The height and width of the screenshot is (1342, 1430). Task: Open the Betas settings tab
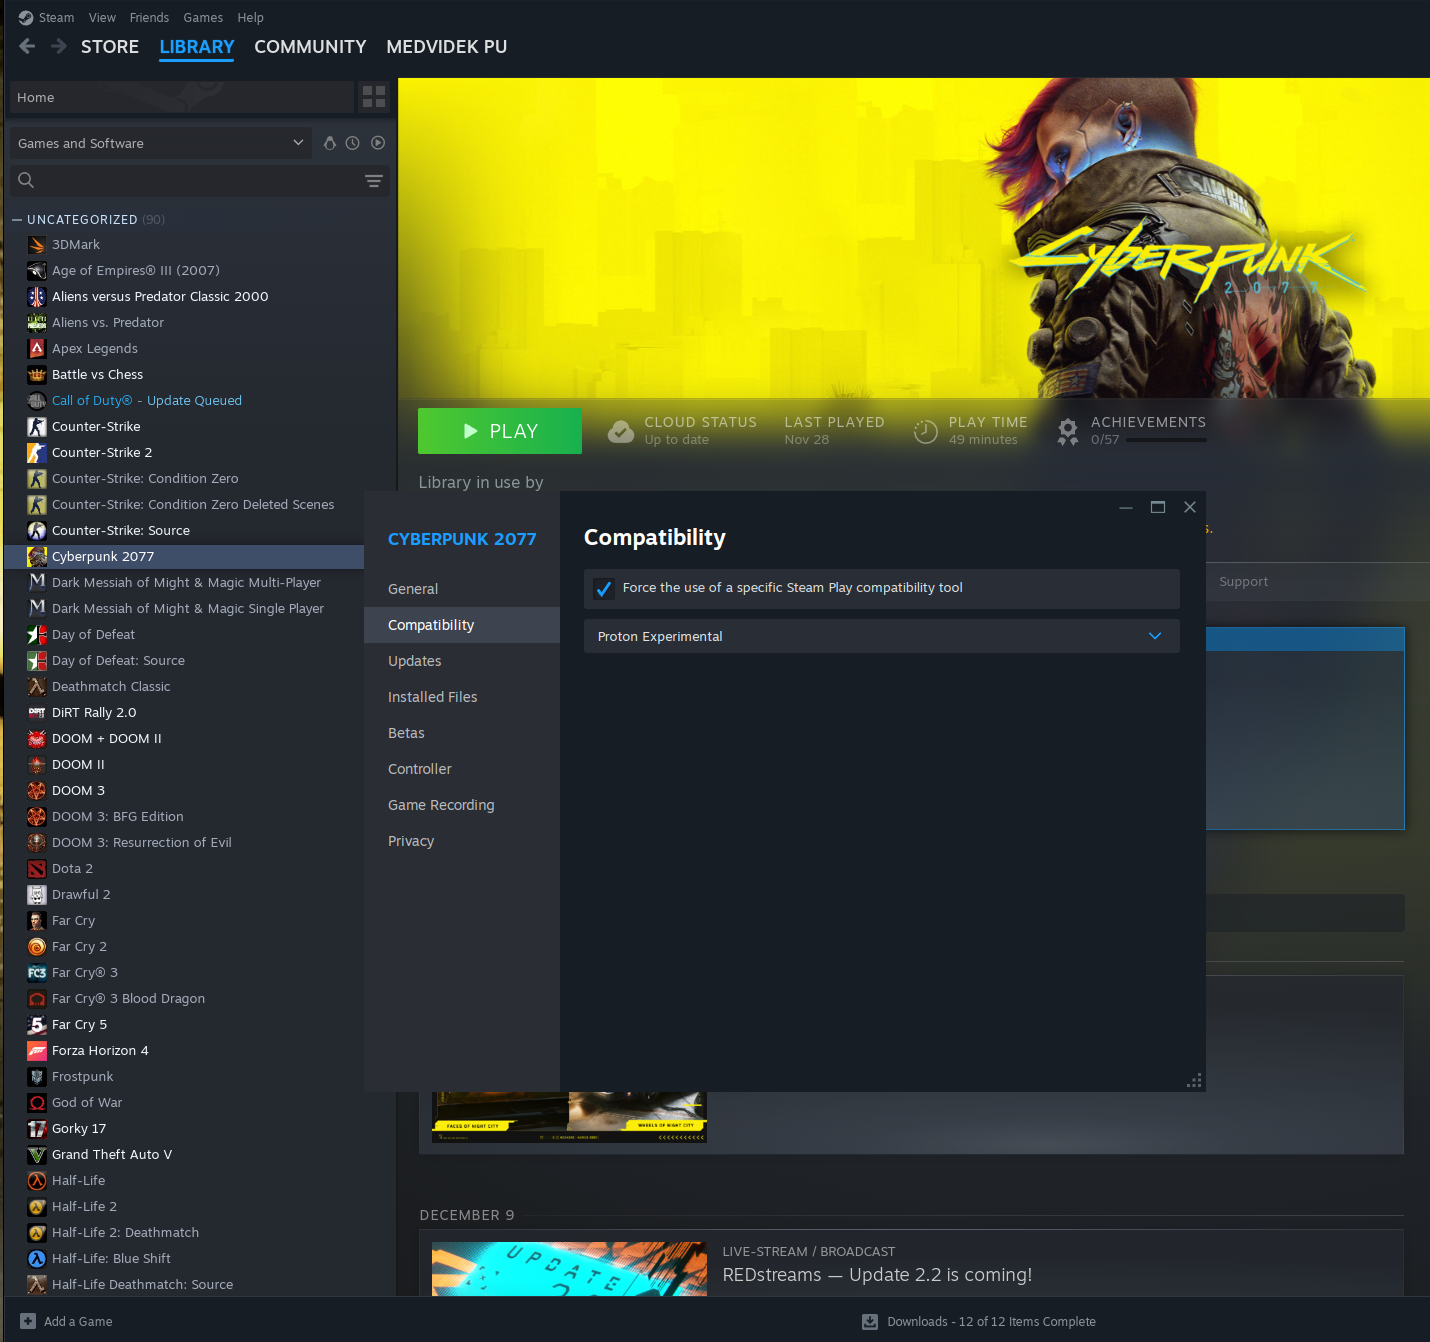click(406, 733)
